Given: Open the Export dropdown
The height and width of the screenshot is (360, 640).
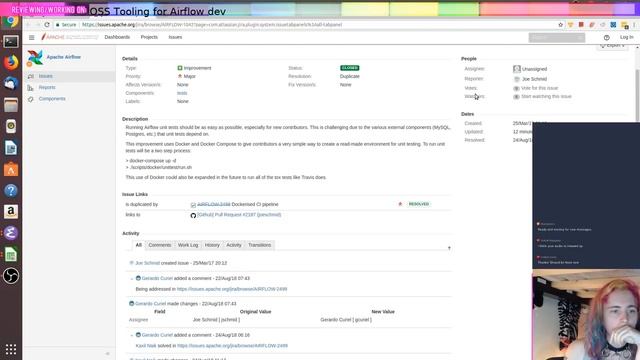Looking at the screenshot, I should [613, 46].
